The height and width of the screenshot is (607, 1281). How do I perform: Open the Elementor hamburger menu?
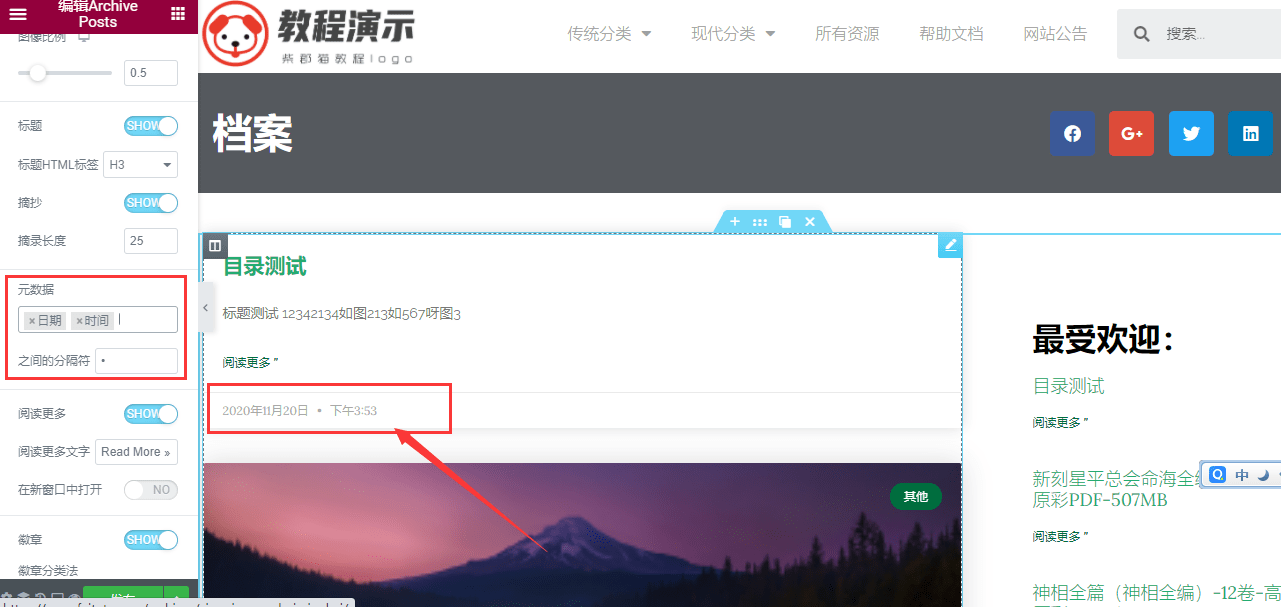(x=18, y=16)
